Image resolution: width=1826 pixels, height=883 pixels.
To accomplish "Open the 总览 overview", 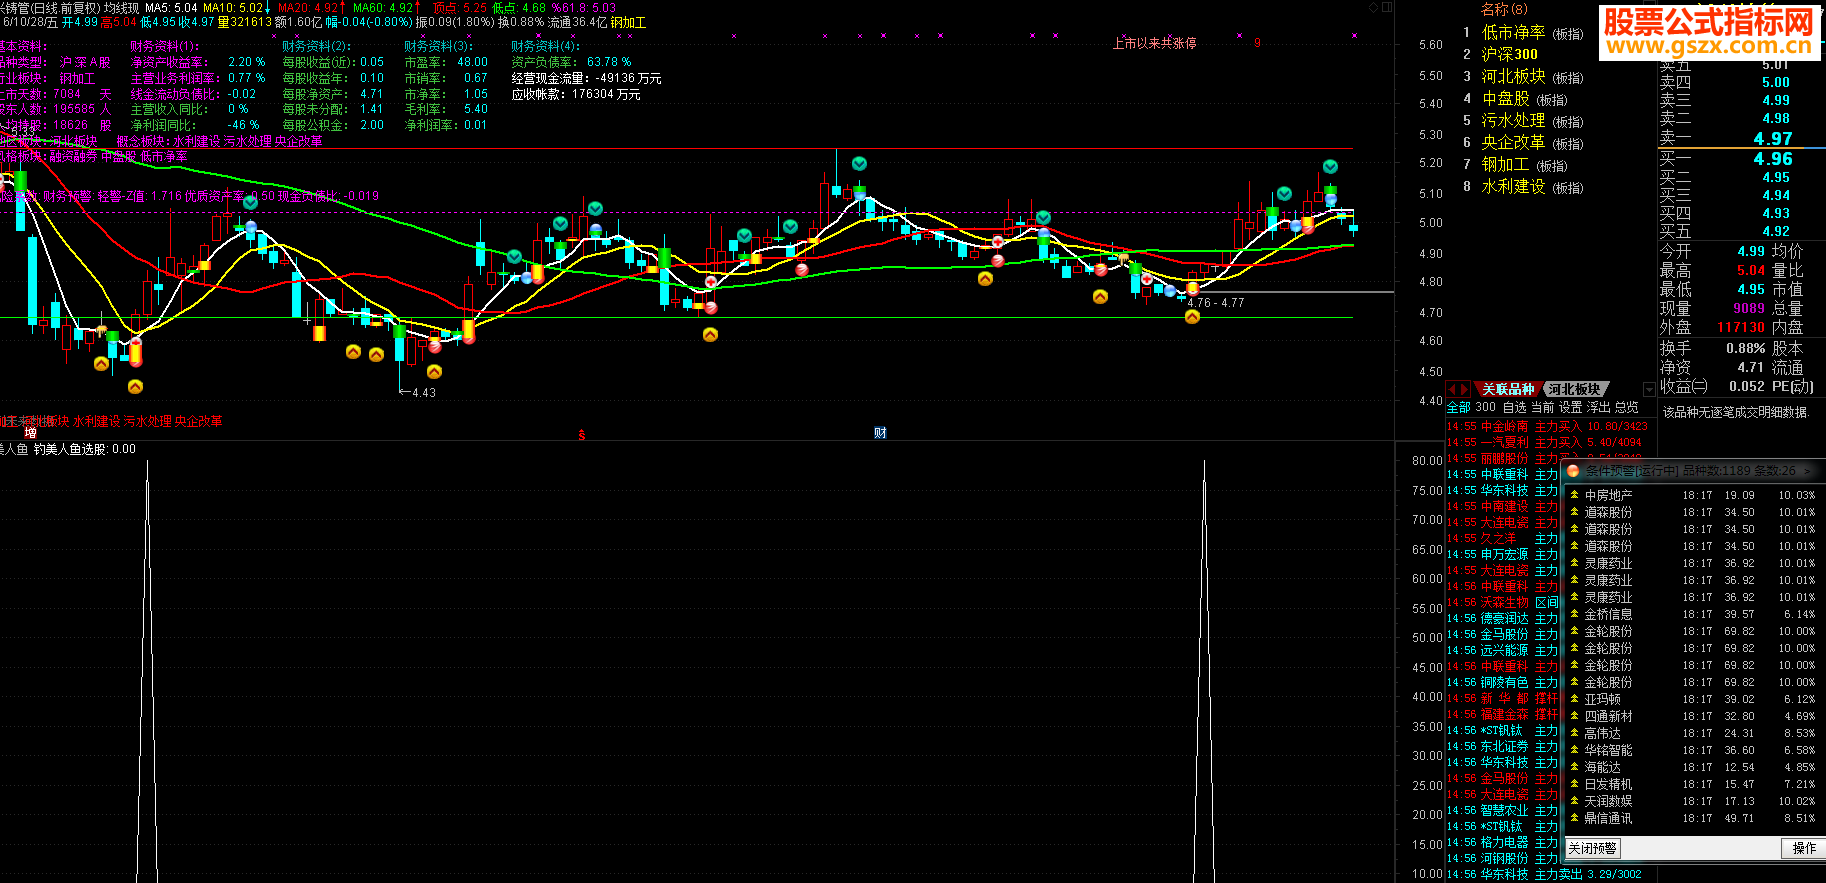I will (x=1626, y=407).
